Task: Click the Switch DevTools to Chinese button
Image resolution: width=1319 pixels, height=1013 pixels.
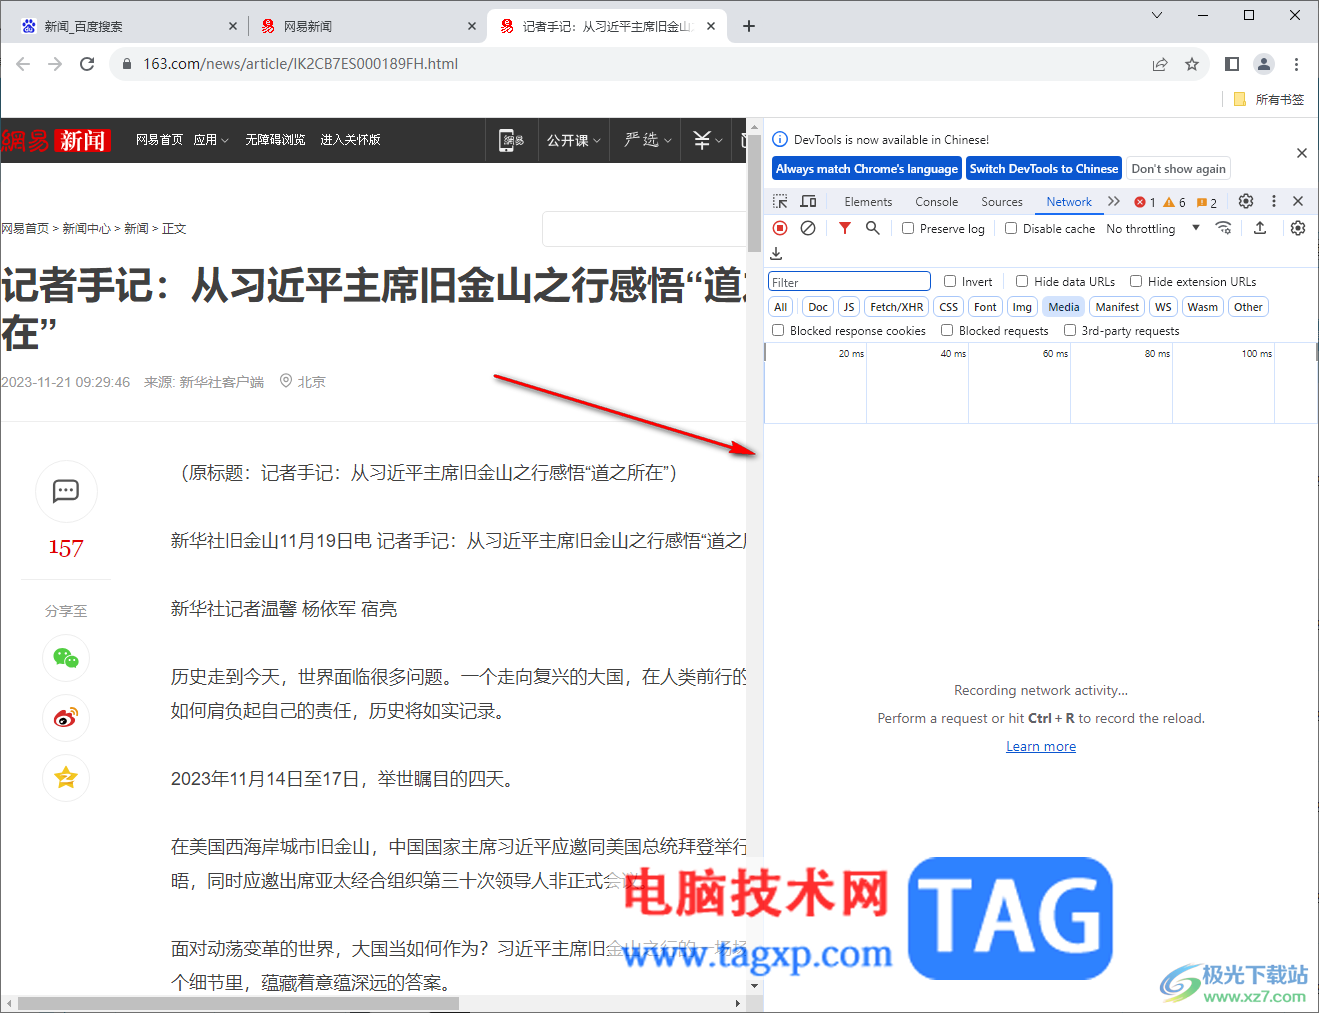Action: [1043, 168]
